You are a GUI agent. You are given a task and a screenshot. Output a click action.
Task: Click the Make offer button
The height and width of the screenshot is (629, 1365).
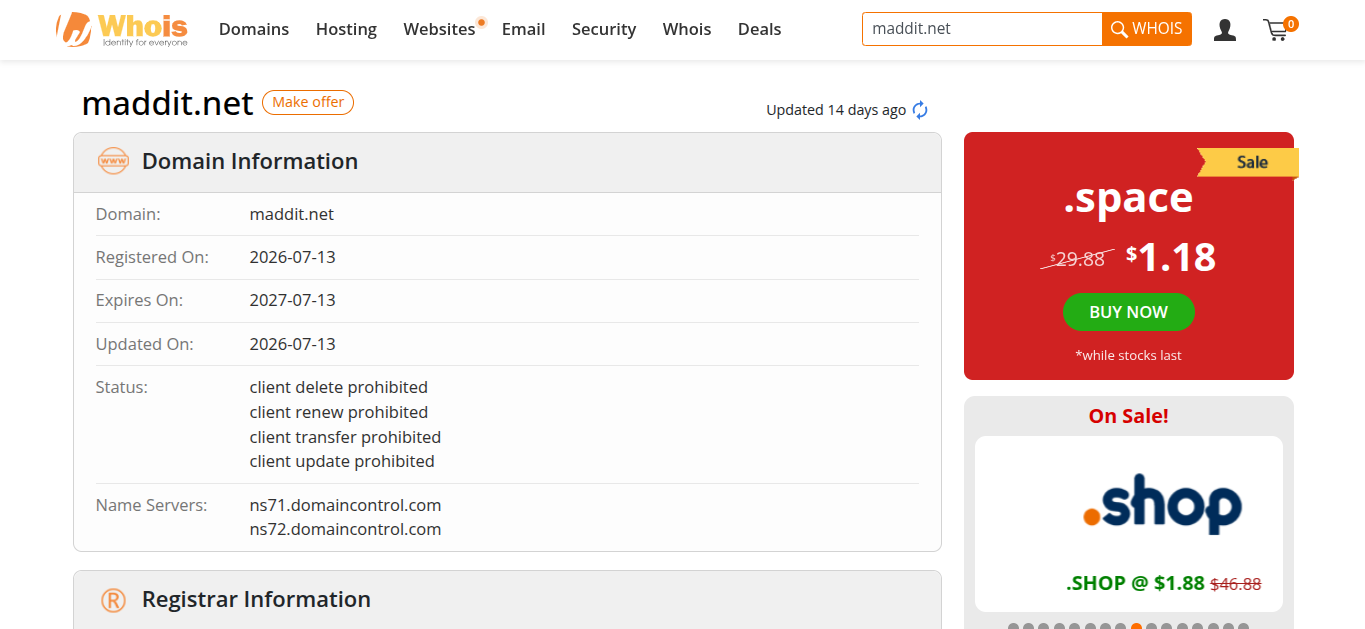(x=308, y=102)
